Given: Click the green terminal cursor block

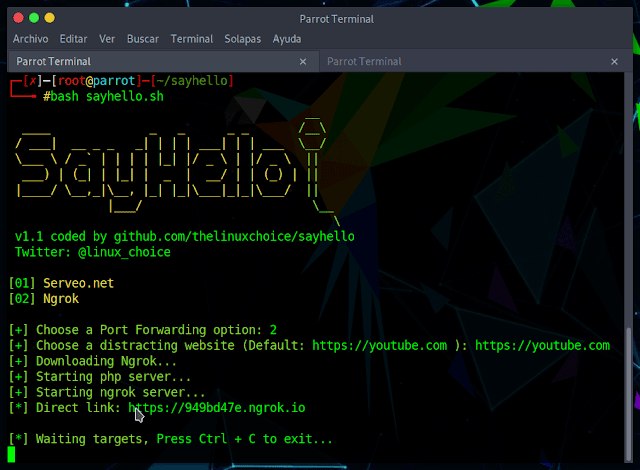Looking at the screenshot, I should coord(11,454).
